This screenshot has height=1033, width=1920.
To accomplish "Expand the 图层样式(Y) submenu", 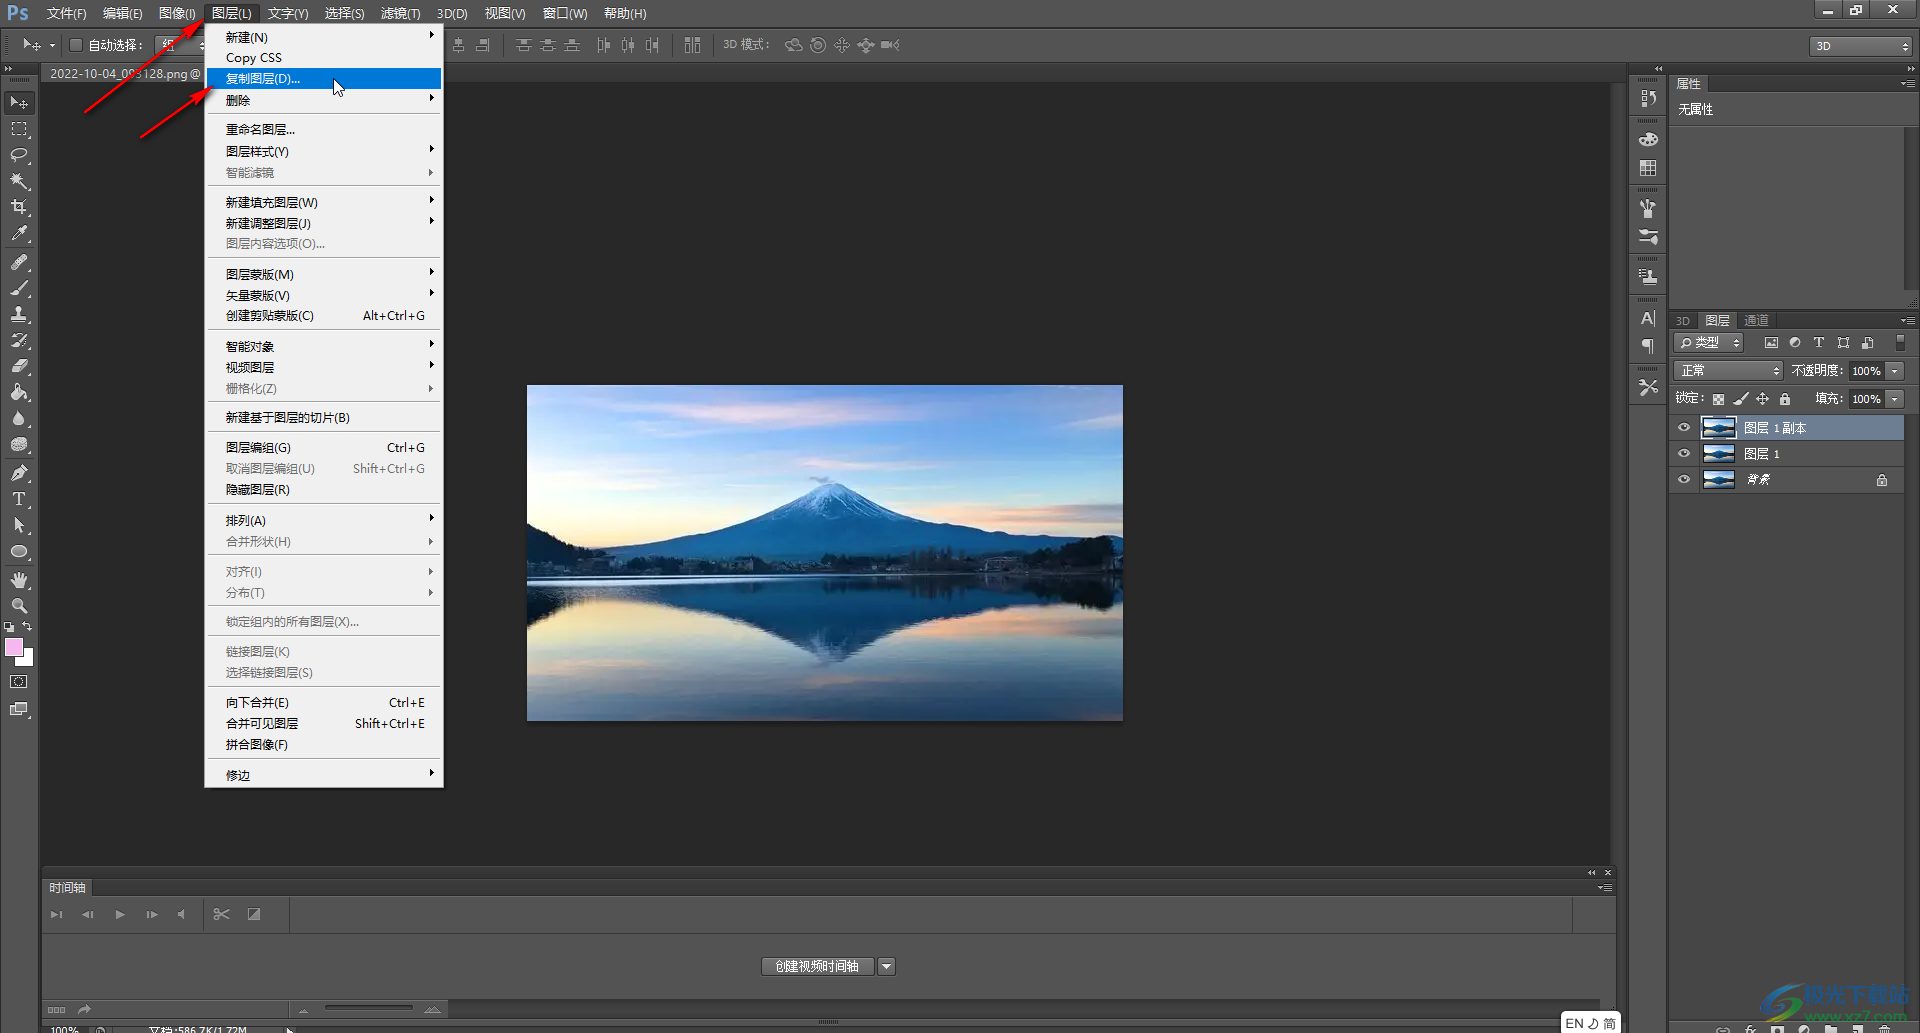I will [323, 151].
